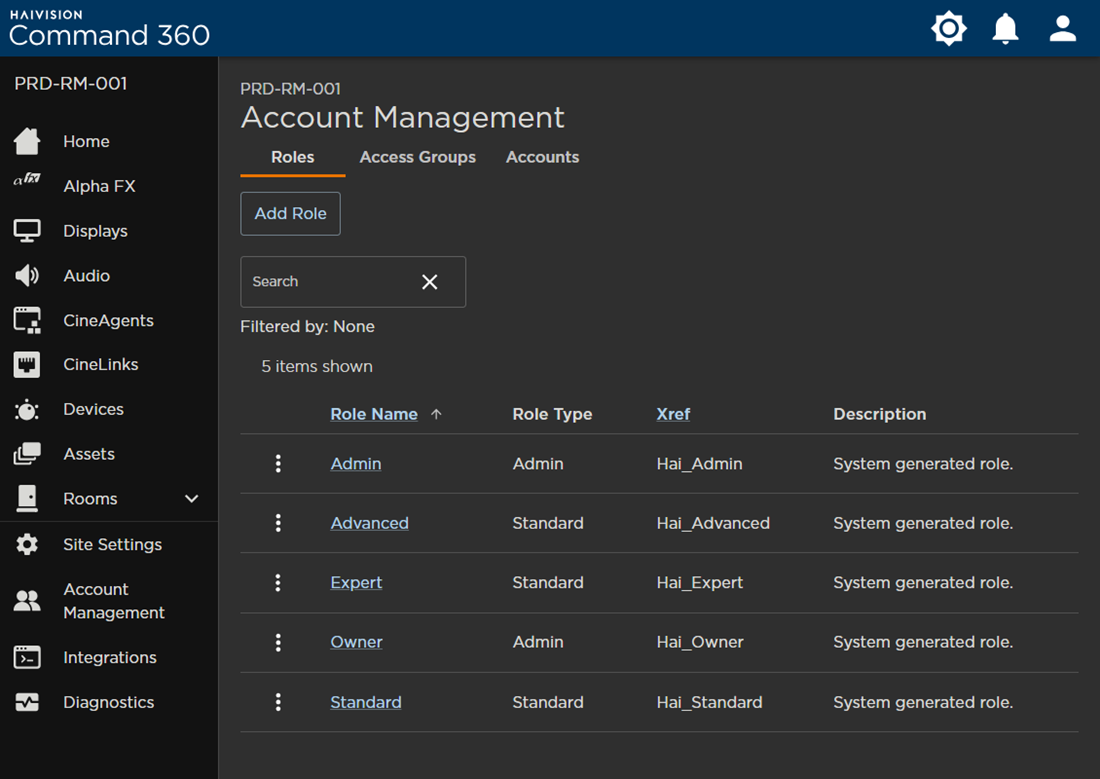Select the Hai_Owner xref cell
This screenshot has width=1100, height=779.
(x=699, y=642)
